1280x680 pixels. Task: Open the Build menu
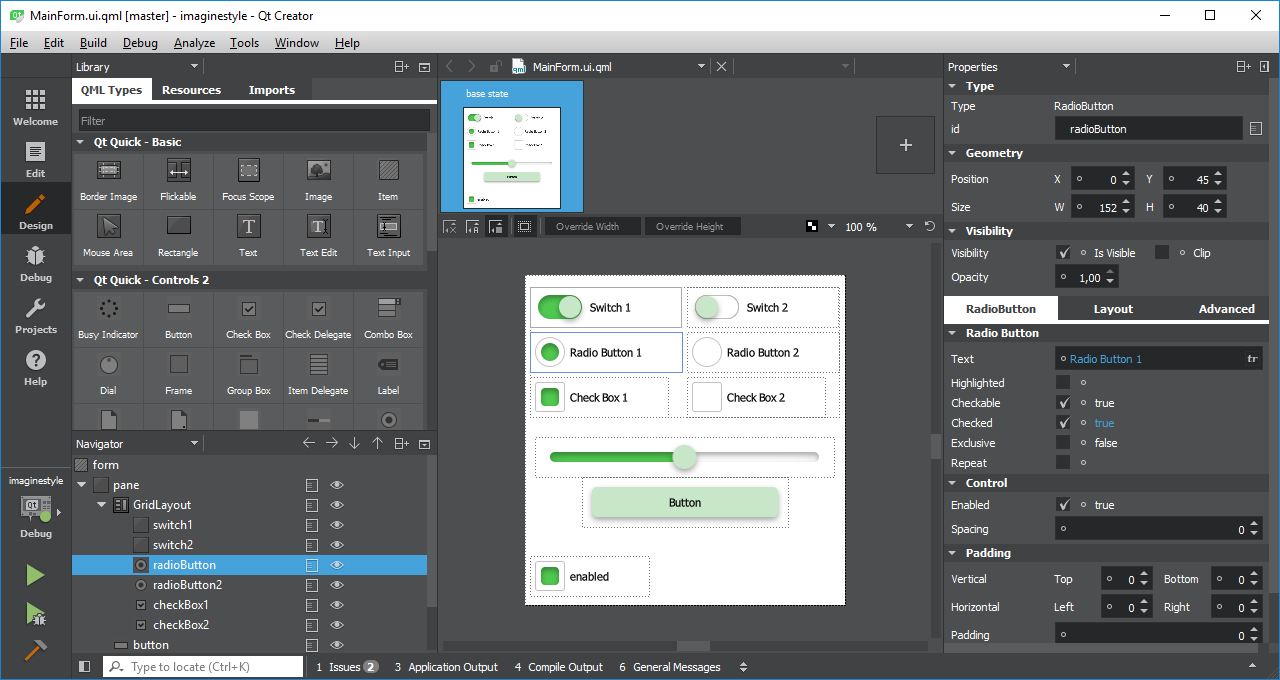(93, 43)
